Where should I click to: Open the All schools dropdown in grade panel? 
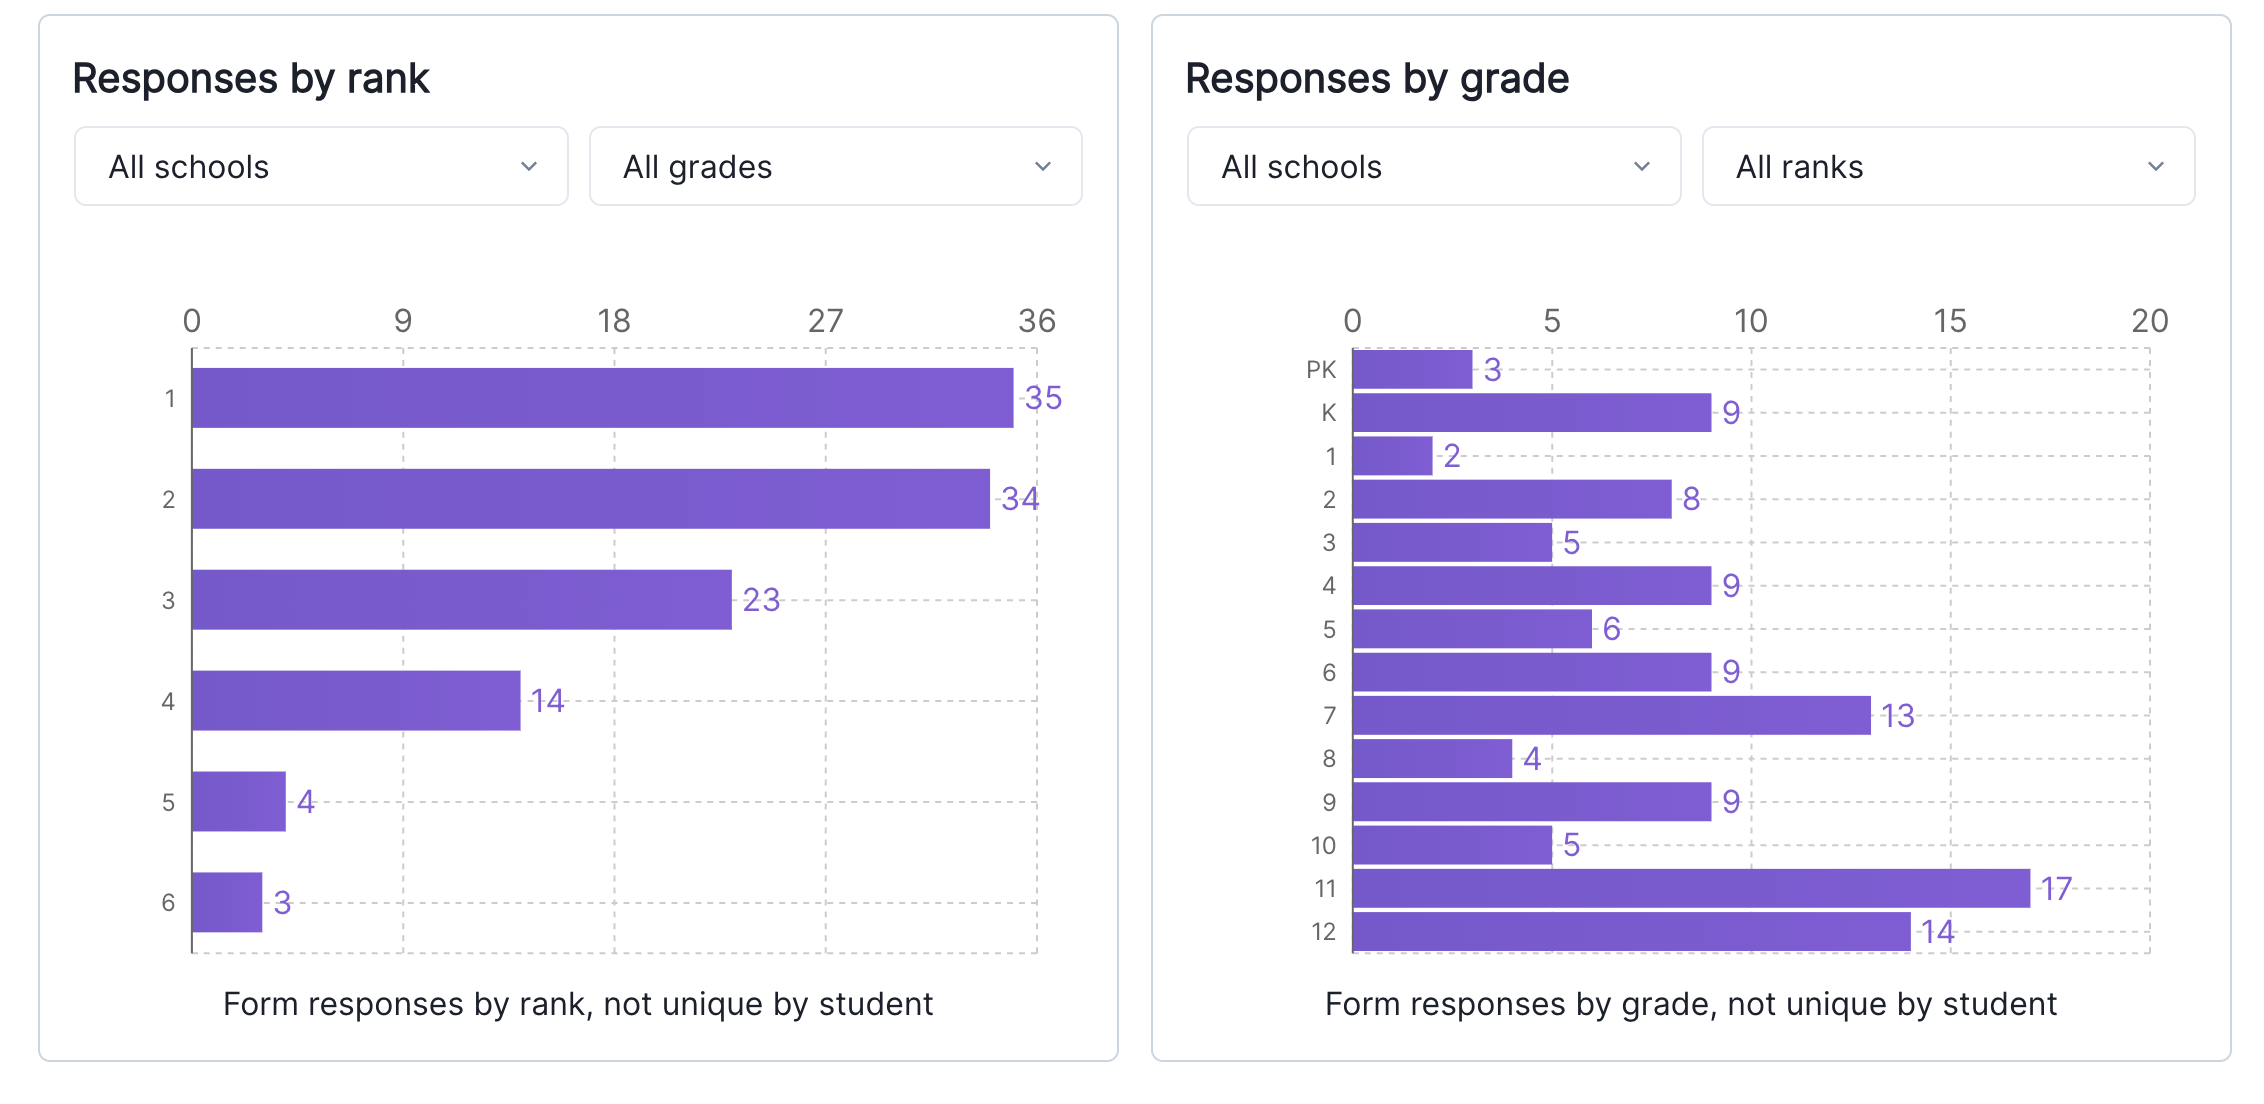coord(1433,166)
